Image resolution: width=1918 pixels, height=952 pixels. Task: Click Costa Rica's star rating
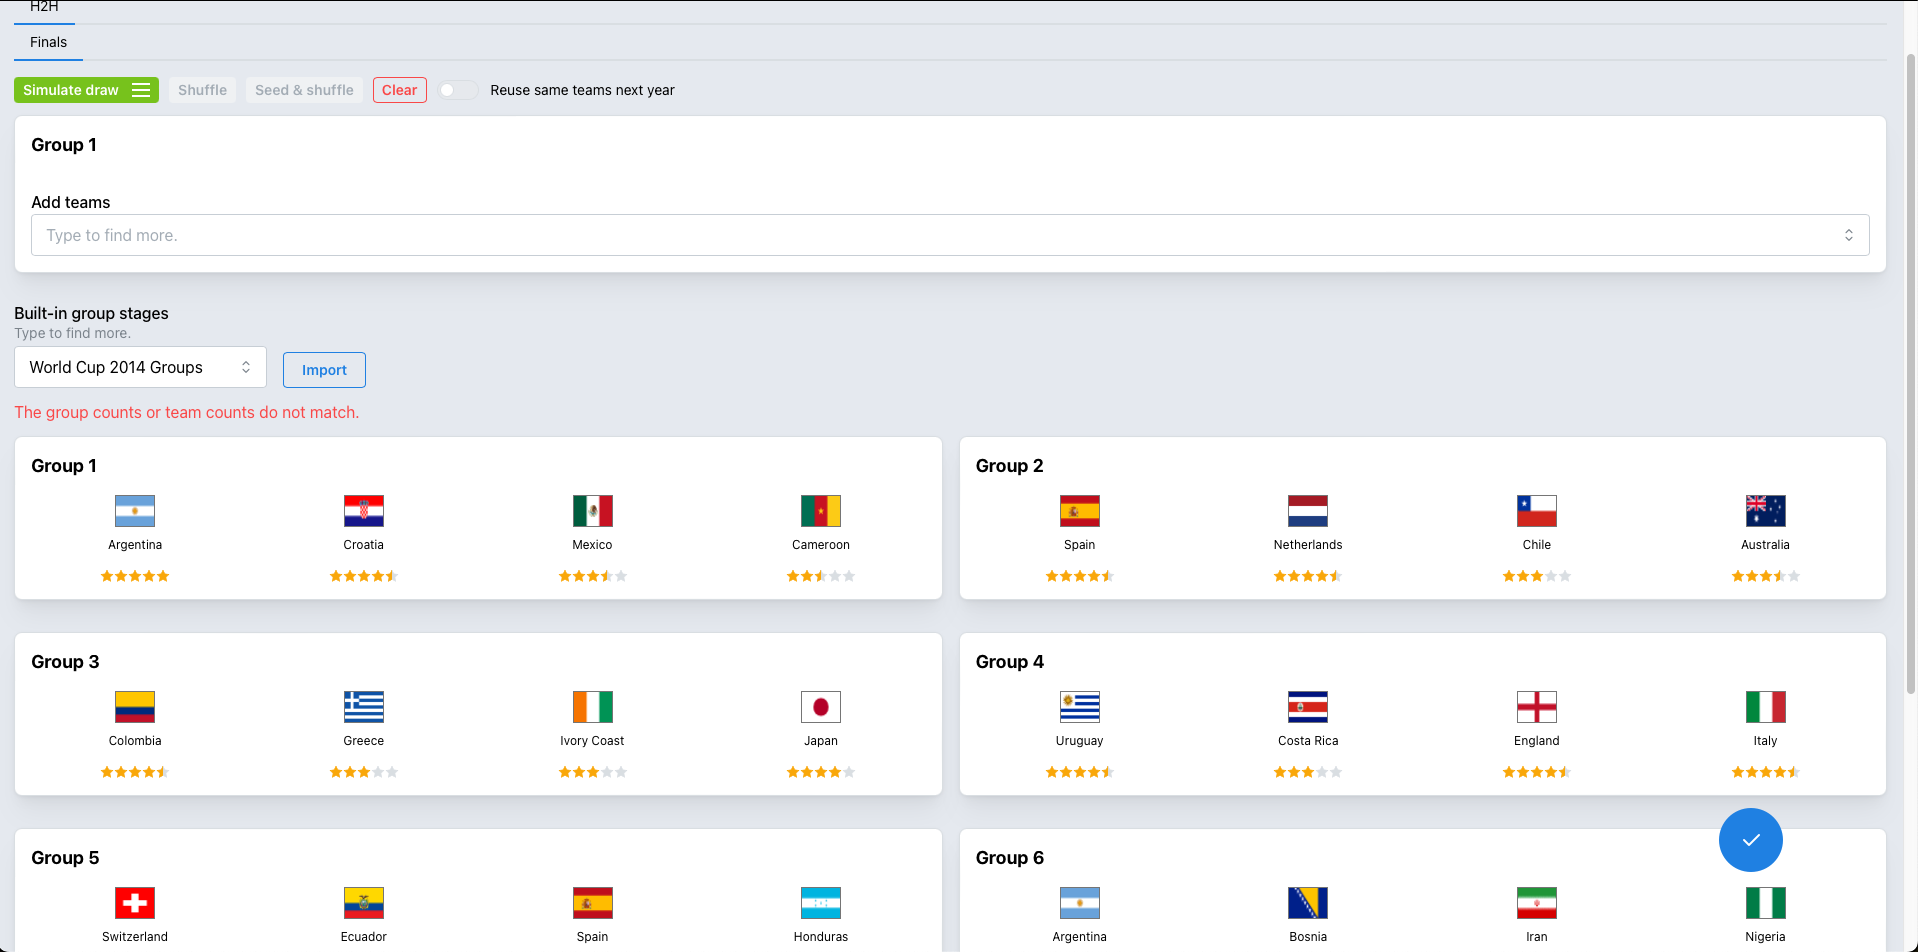1308,772
